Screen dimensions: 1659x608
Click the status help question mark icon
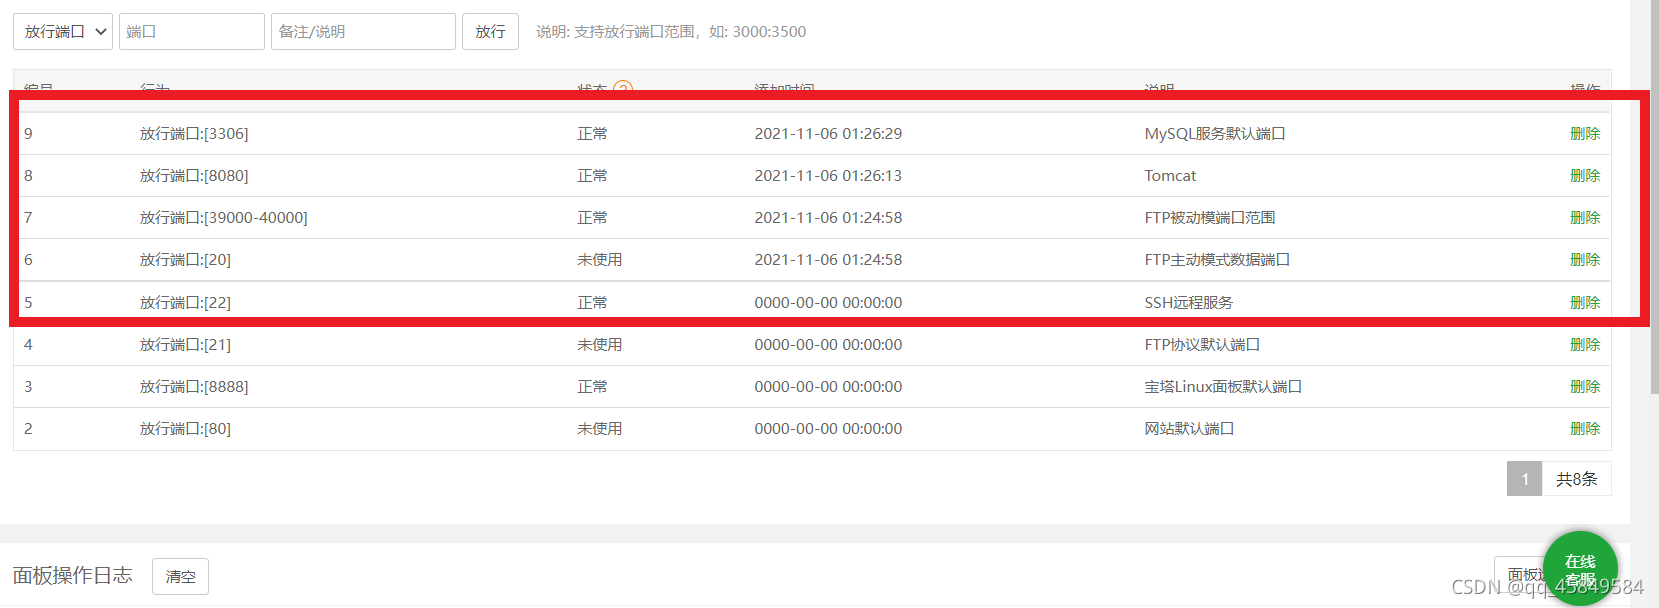[x=623, y=88]
